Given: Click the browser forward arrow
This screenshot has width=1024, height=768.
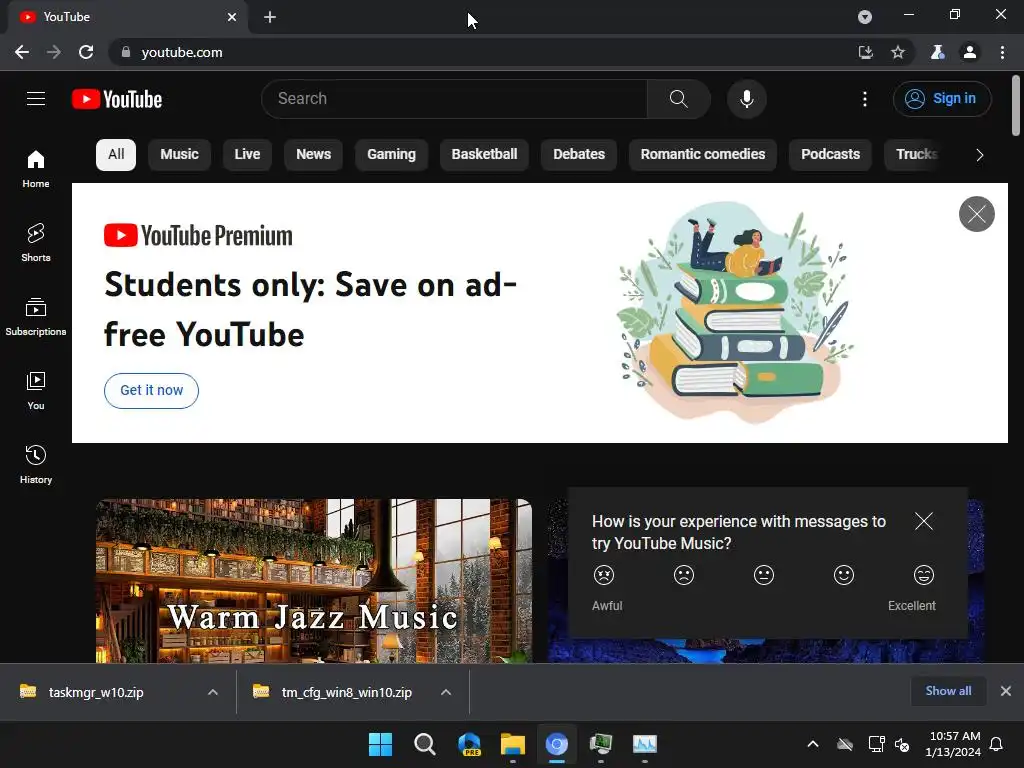Looking at the screenshot, I should [x=54, y=52].
